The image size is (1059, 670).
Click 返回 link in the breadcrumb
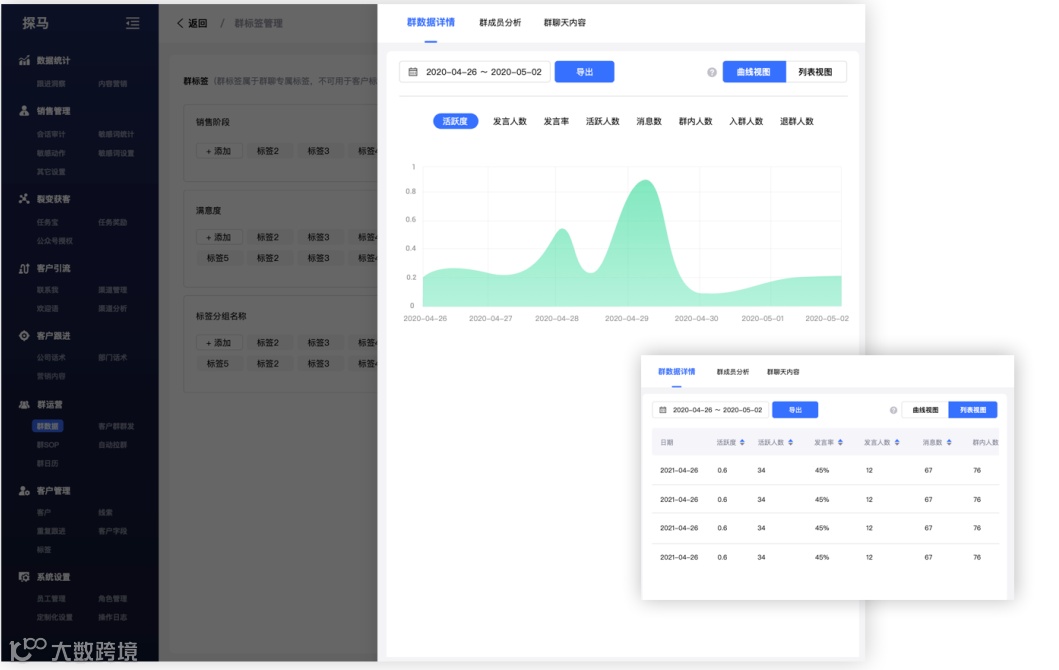(x=197, y=23)
